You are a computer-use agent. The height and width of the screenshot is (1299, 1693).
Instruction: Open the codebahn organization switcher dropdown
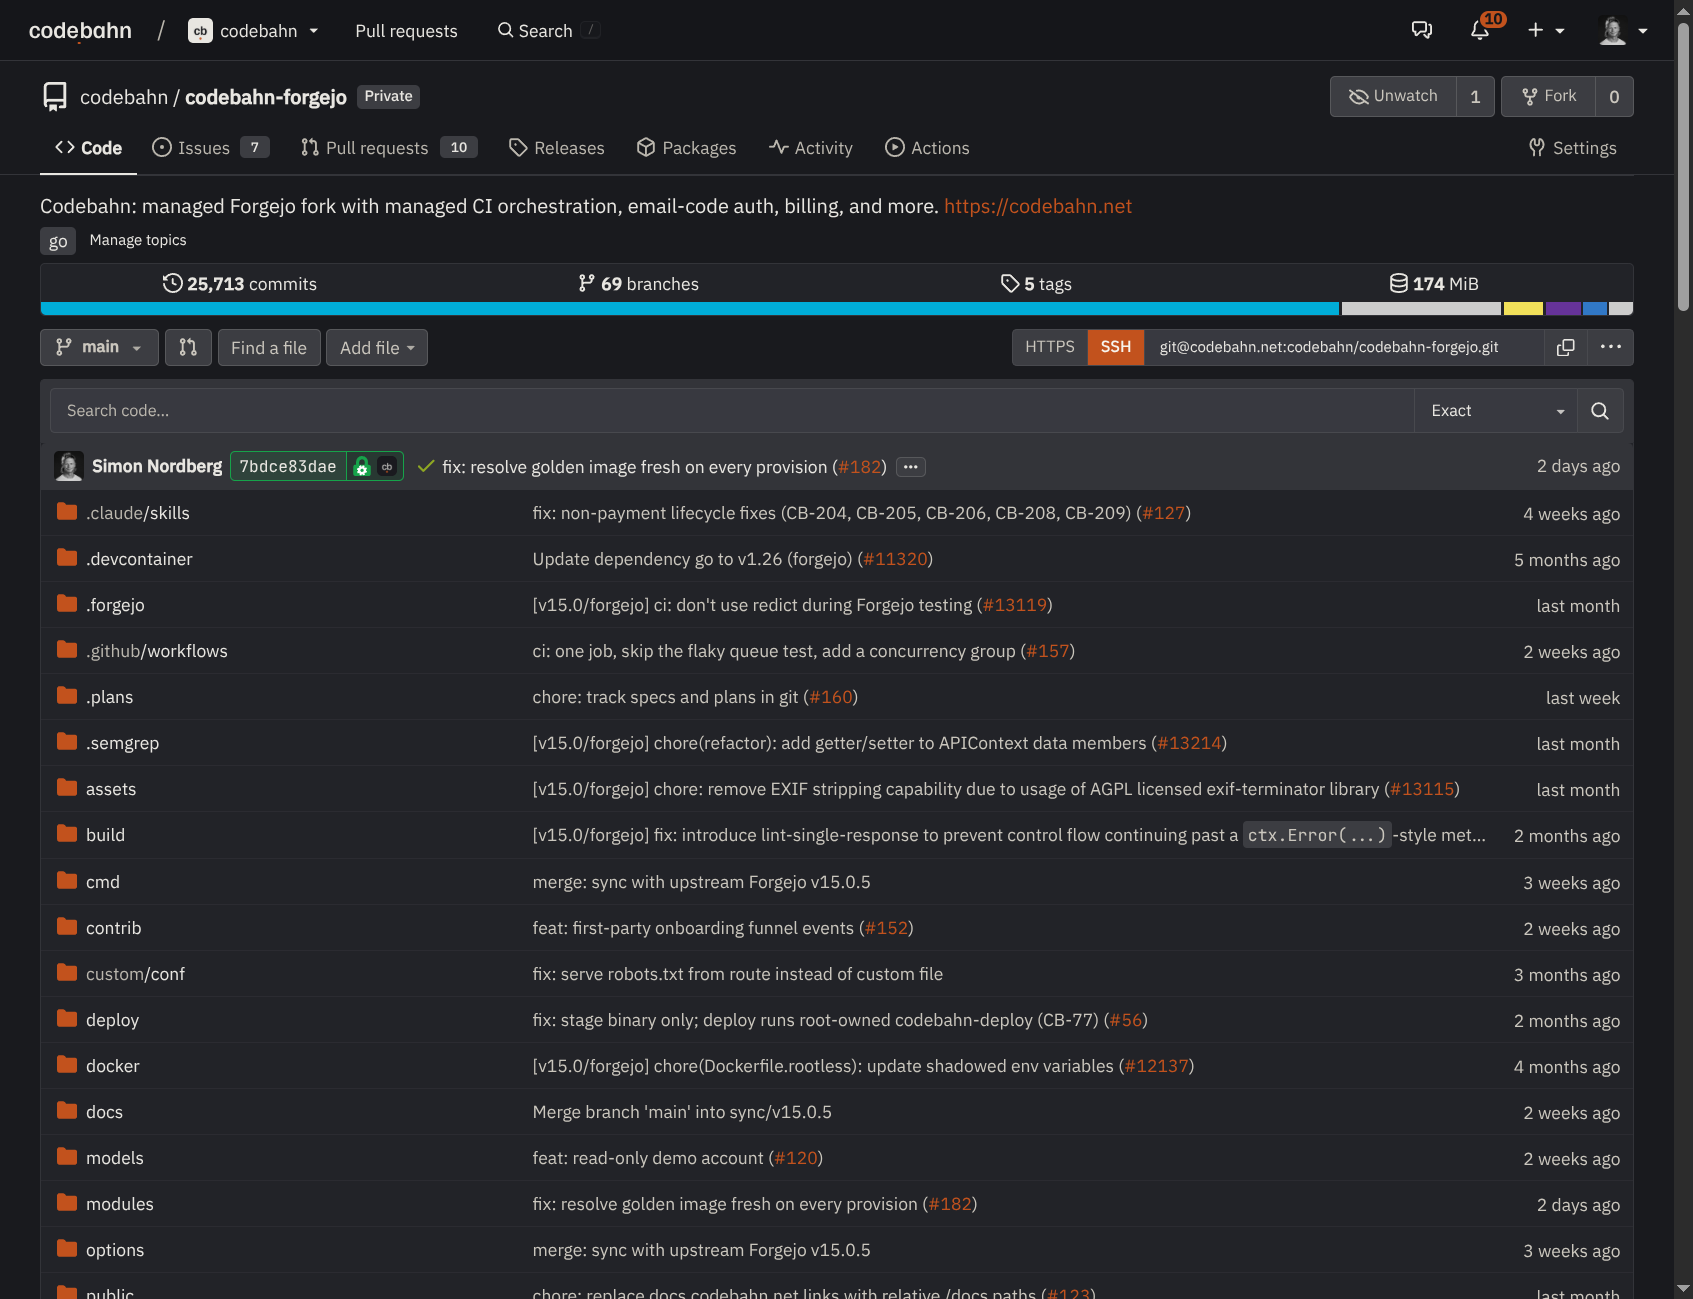[x=254, y=31]
